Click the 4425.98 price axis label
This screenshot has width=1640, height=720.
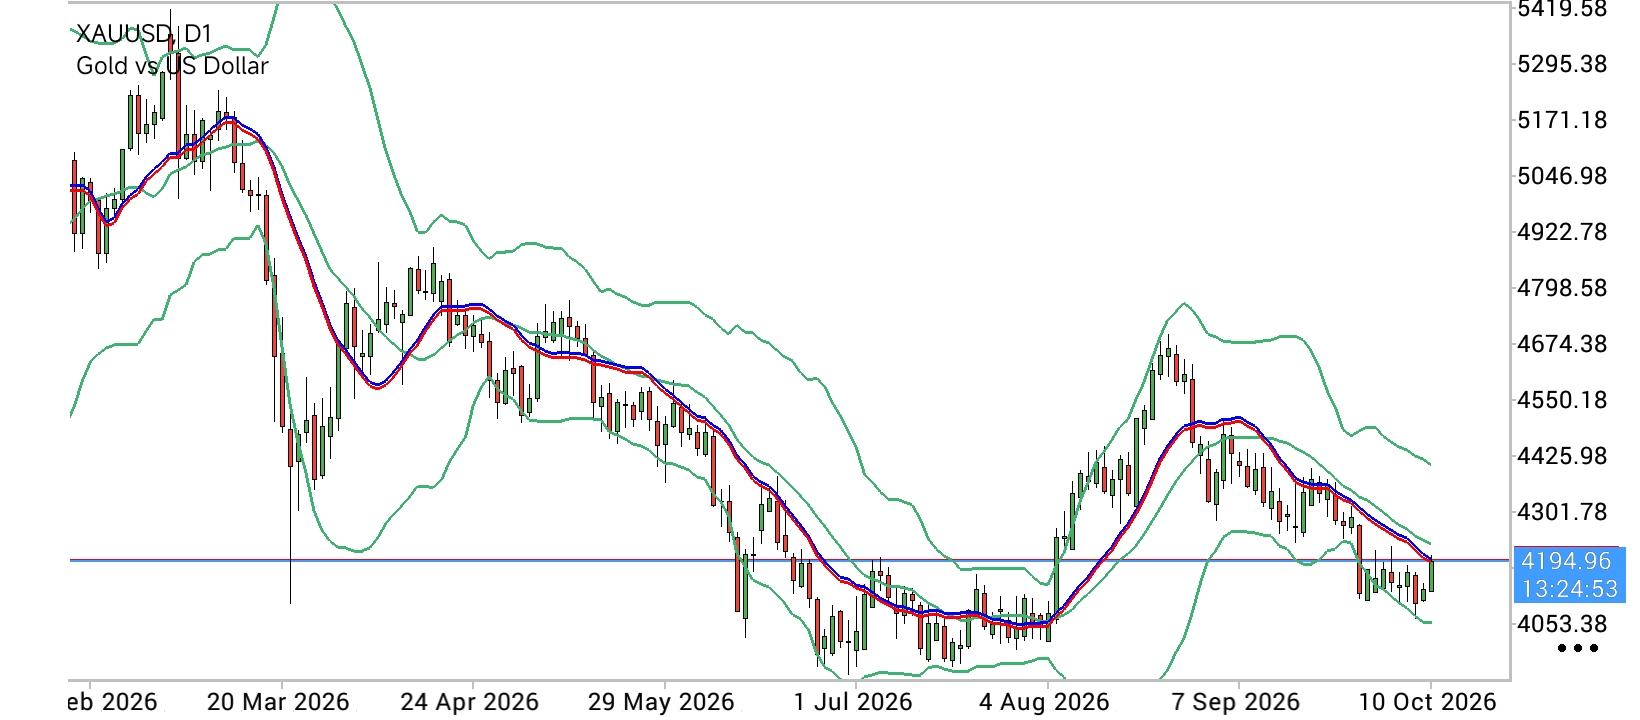1562,456
